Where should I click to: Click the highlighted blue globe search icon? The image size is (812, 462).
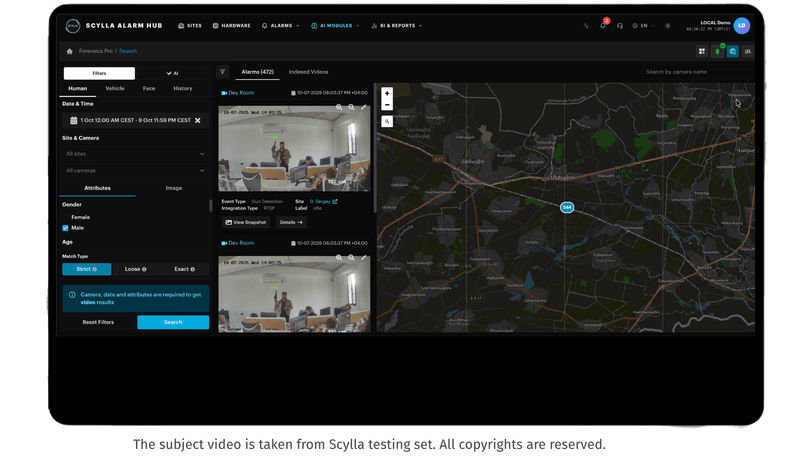coord(732,51)
